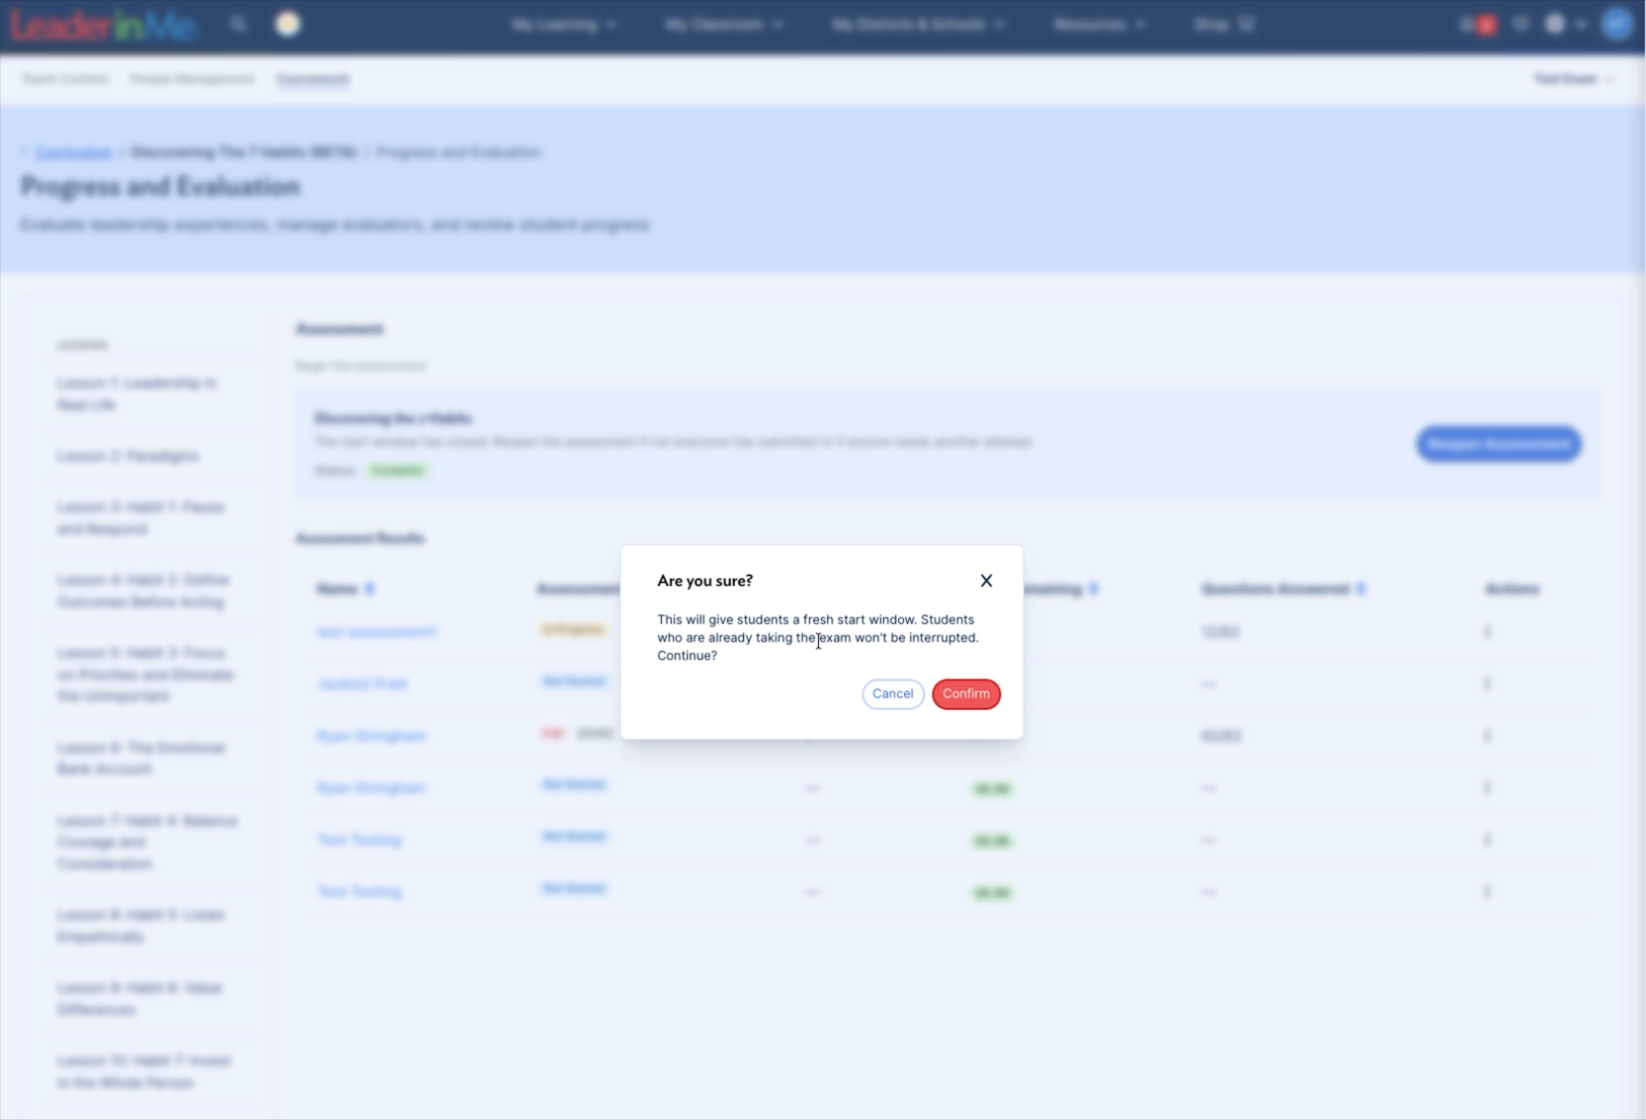Open notifications icon with red badge
Screen dimensions: 1646x1120
(1478, 25)
